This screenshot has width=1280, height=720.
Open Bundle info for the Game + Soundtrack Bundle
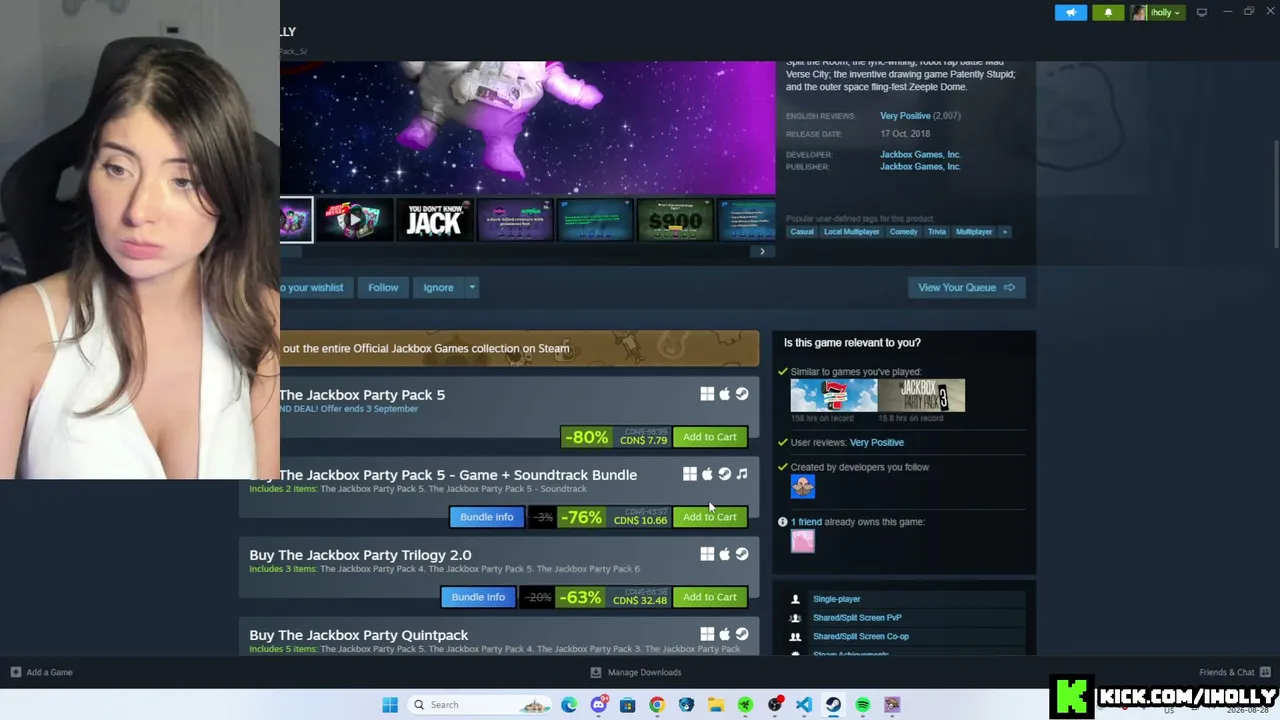click(x=487, y=517)
